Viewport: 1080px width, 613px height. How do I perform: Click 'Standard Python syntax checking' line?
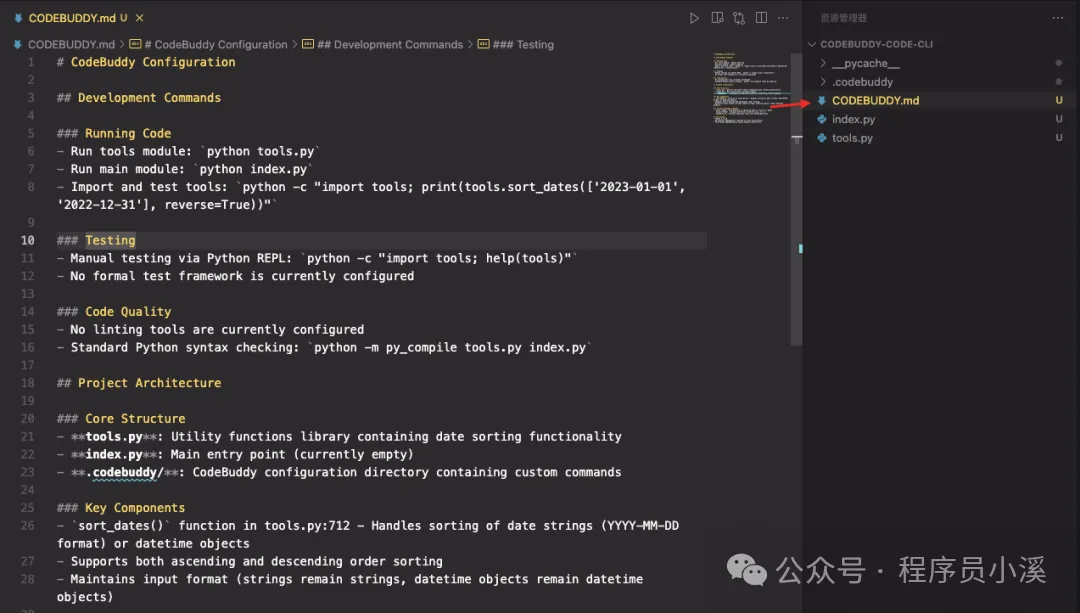[x=324, y=348]
